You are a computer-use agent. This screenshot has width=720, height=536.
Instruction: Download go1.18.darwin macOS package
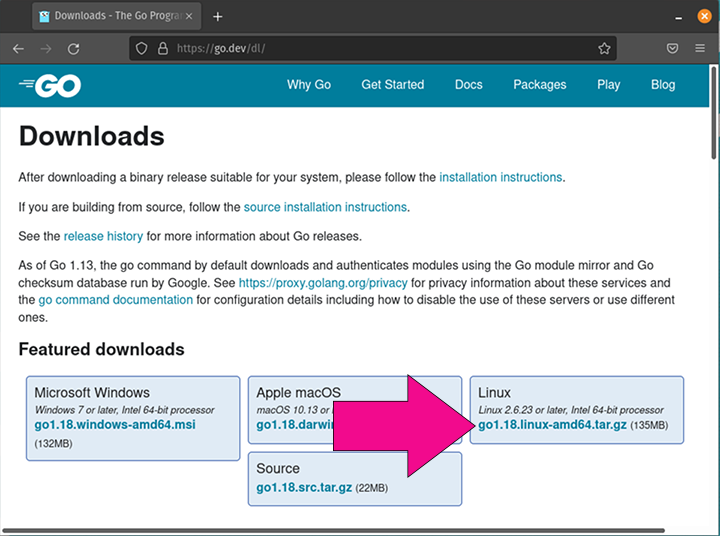(295, 424)
